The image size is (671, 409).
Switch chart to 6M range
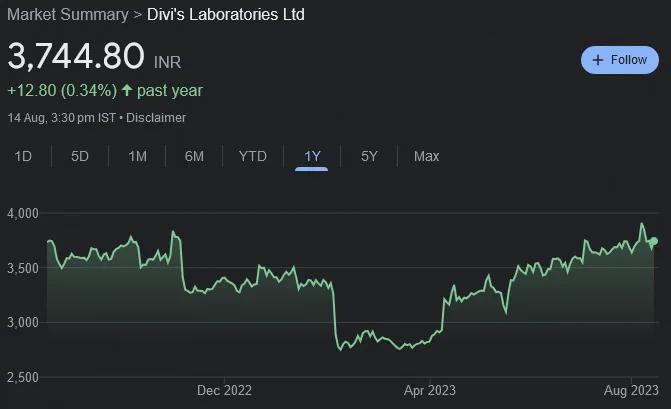point(194,156)
